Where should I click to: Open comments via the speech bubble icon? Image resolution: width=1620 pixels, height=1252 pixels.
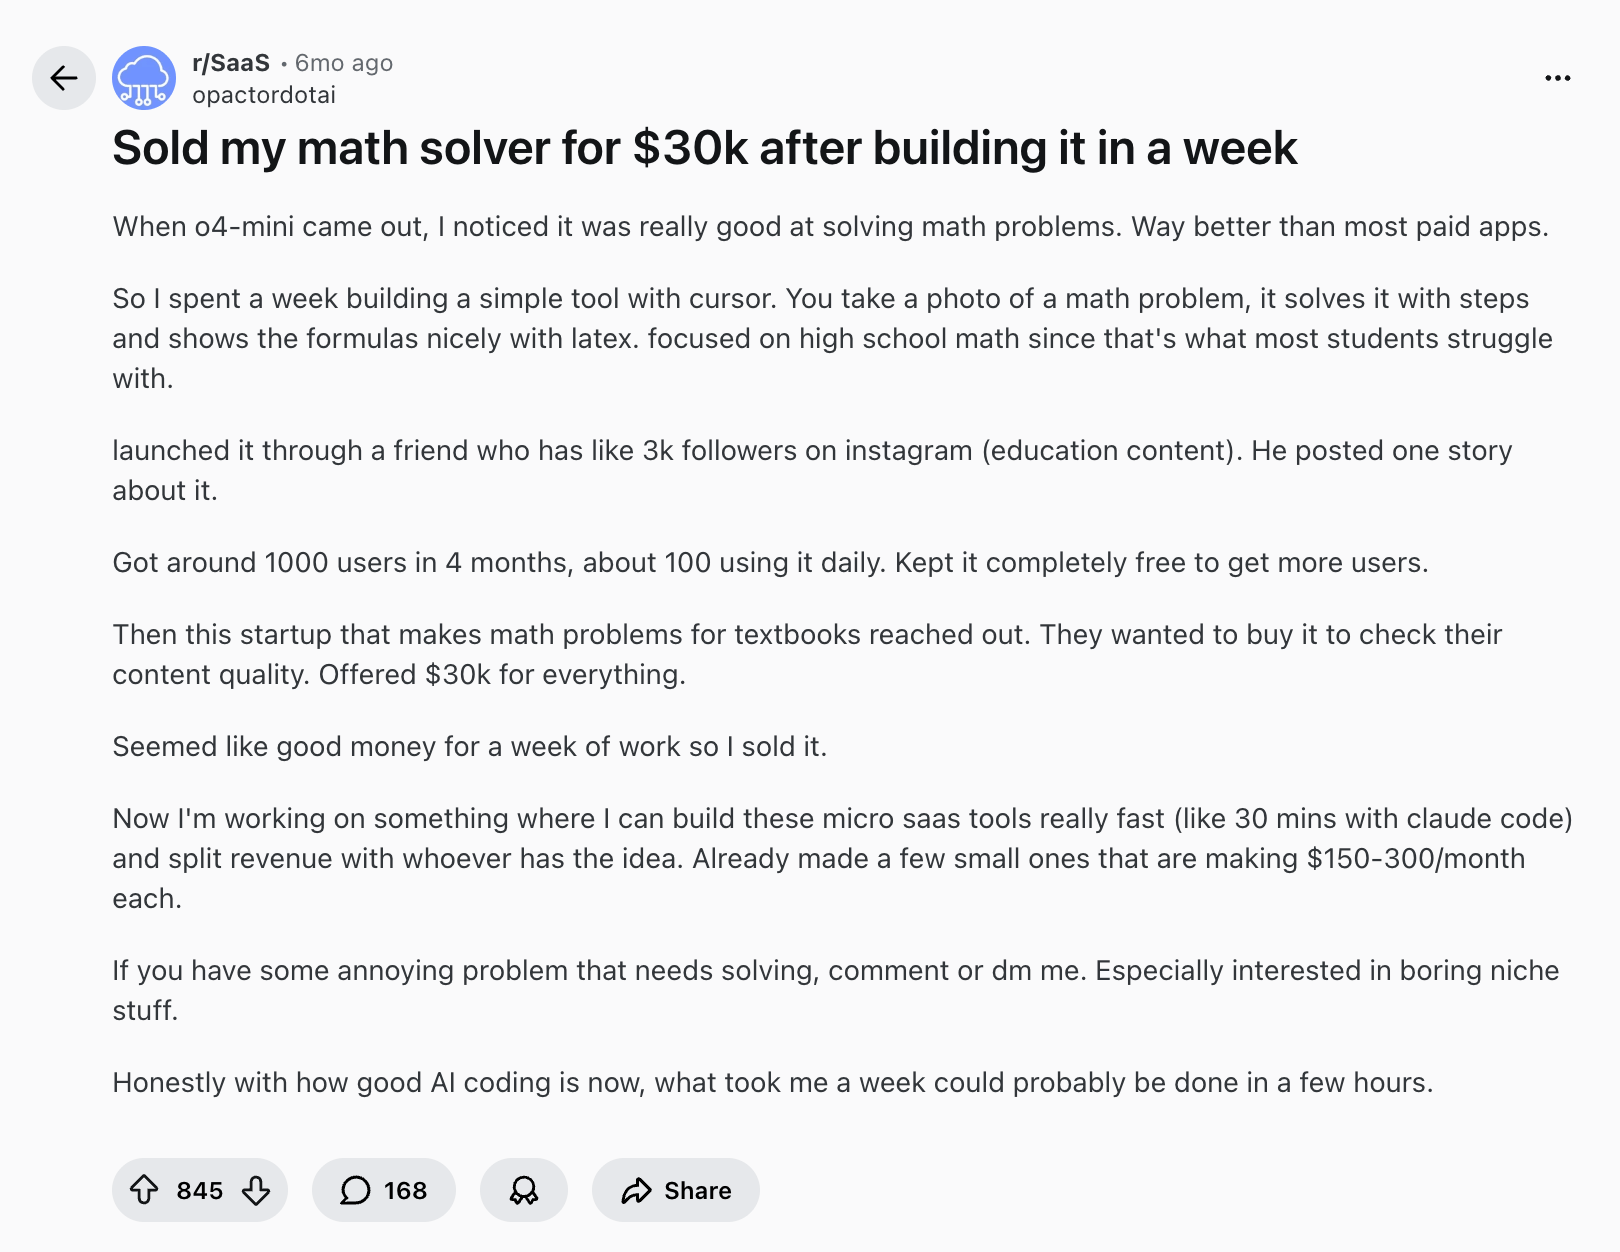pos(356,1190)
